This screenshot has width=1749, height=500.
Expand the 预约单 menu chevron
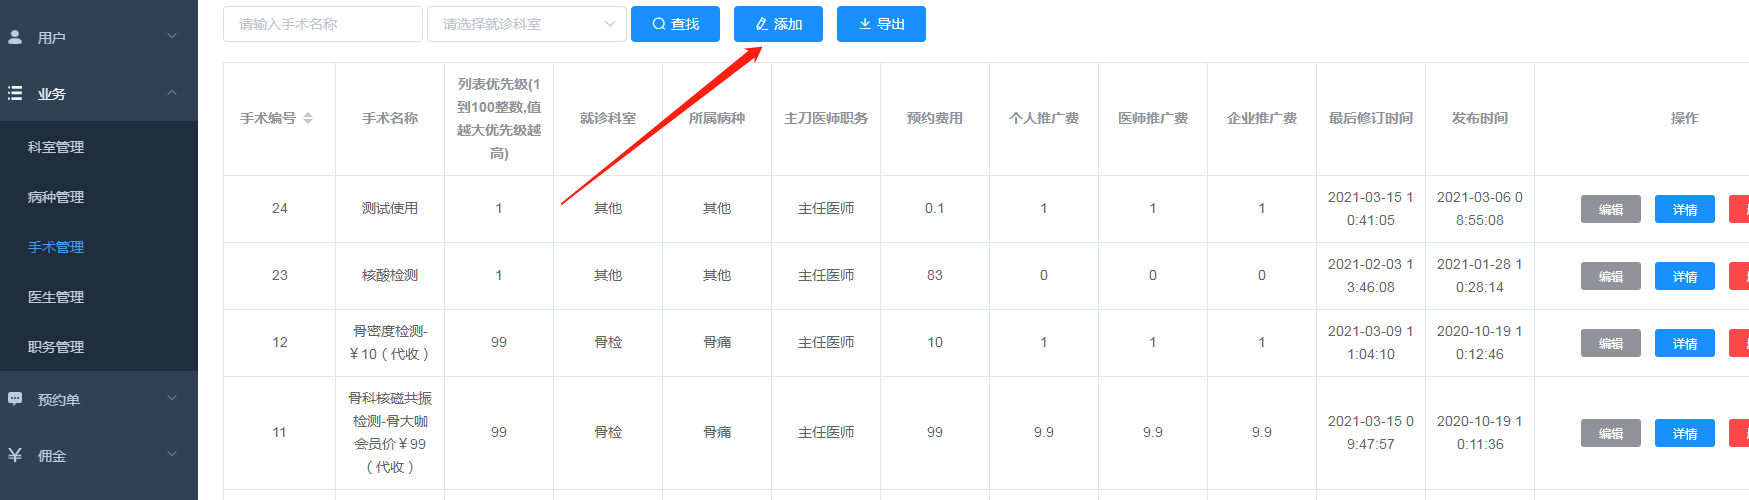point(172,399)
